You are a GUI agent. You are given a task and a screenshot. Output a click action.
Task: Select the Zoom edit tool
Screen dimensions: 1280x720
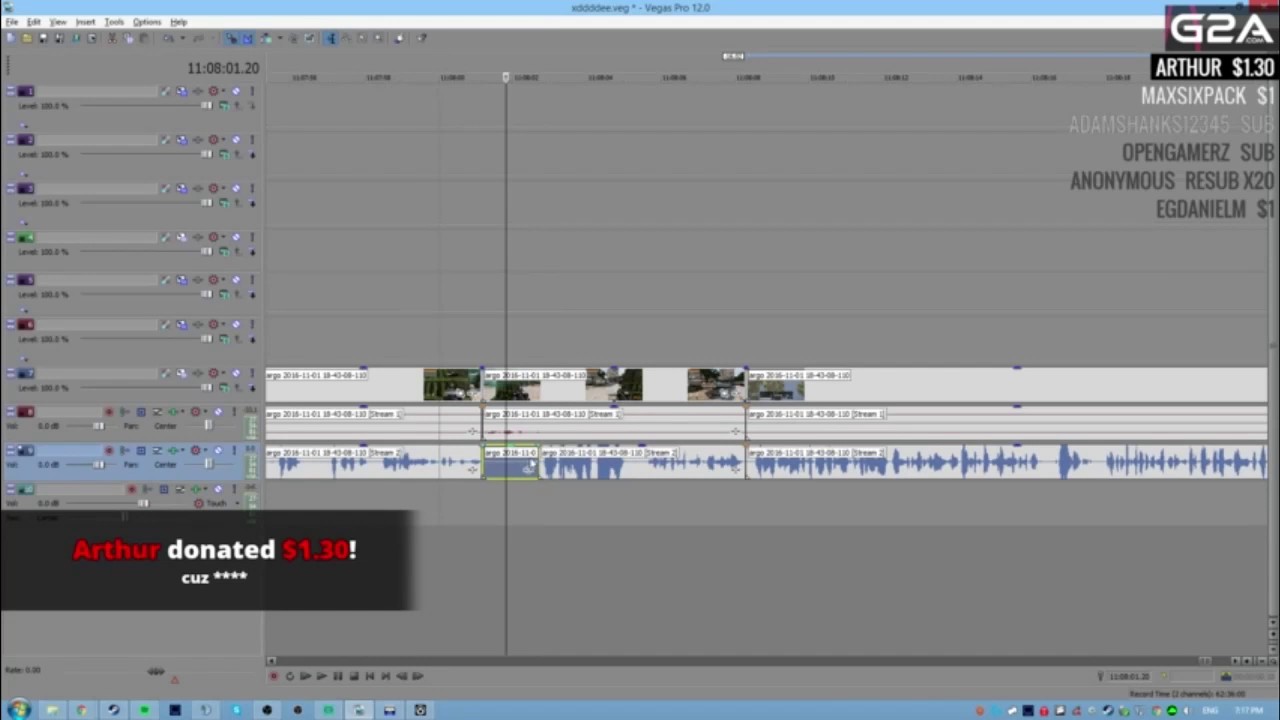click(x=378, y=38)
